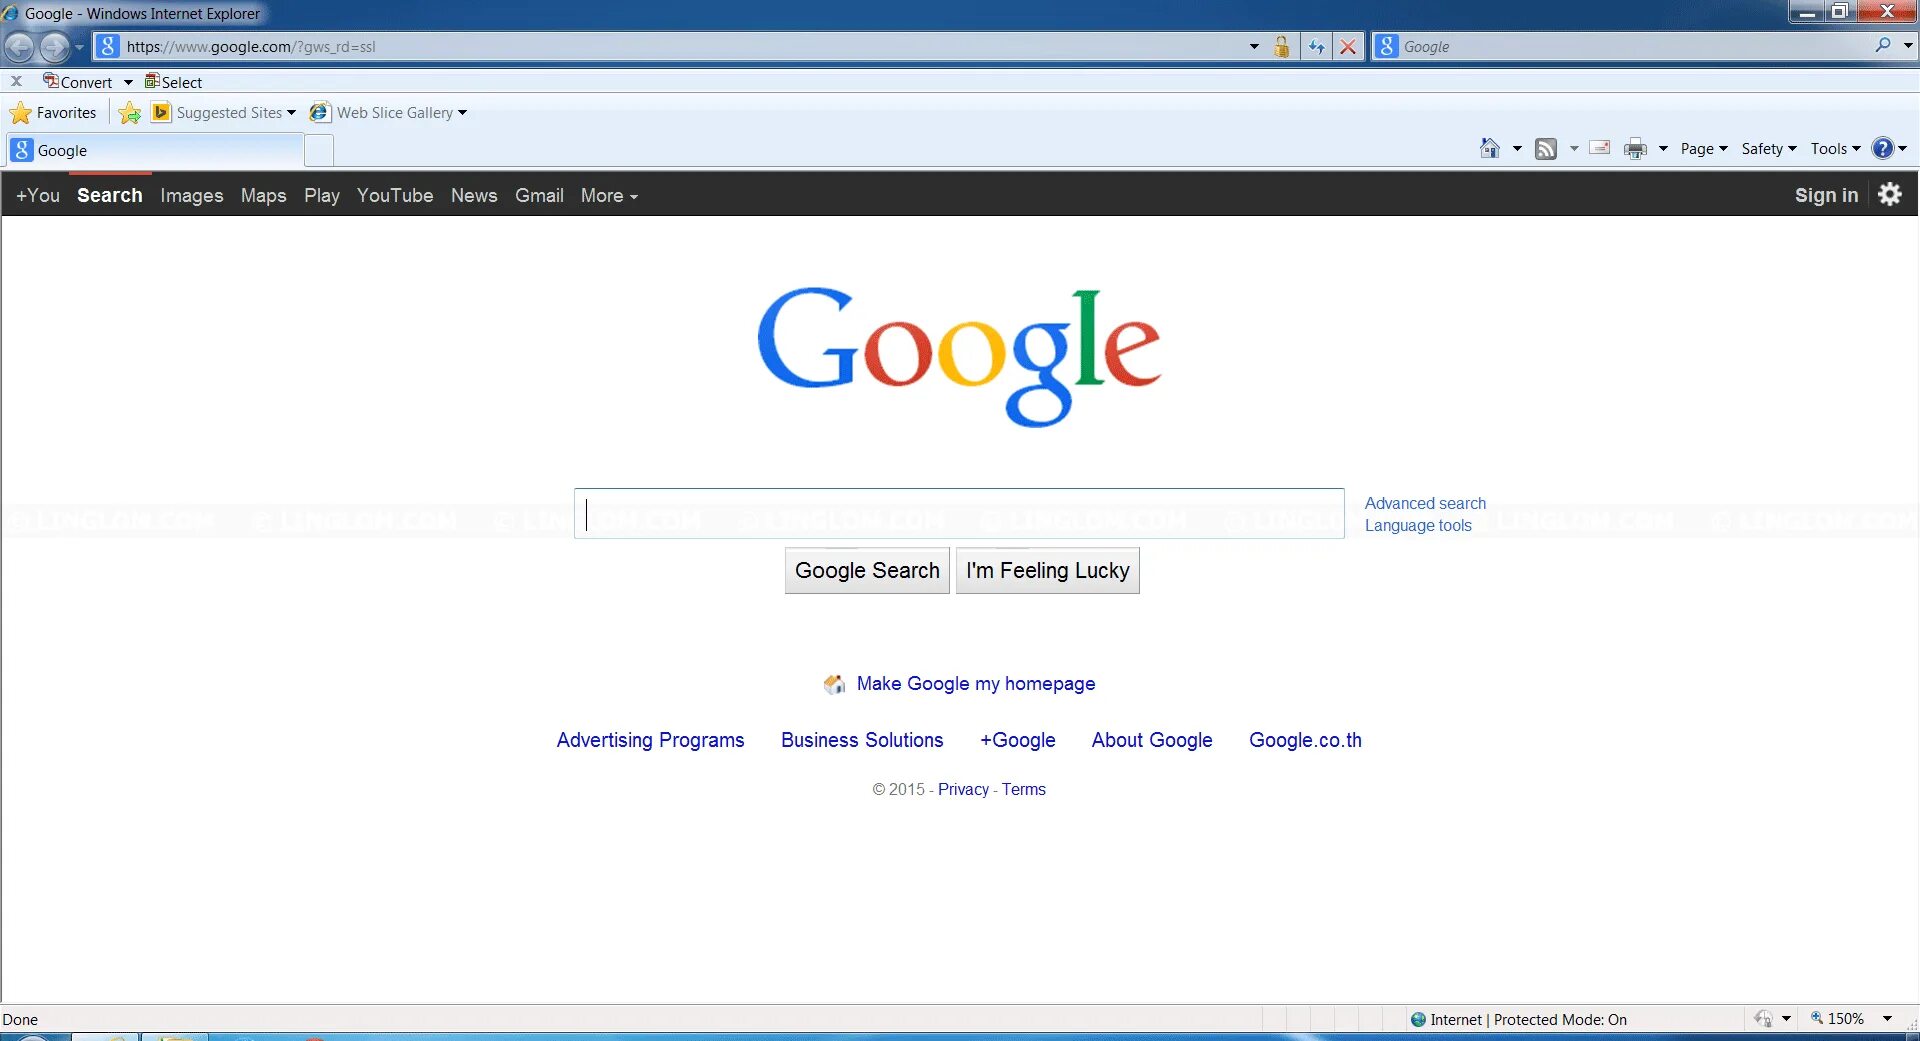Open Maps in Google top bar
The image size is (1920, 1041).
(263, 195)
